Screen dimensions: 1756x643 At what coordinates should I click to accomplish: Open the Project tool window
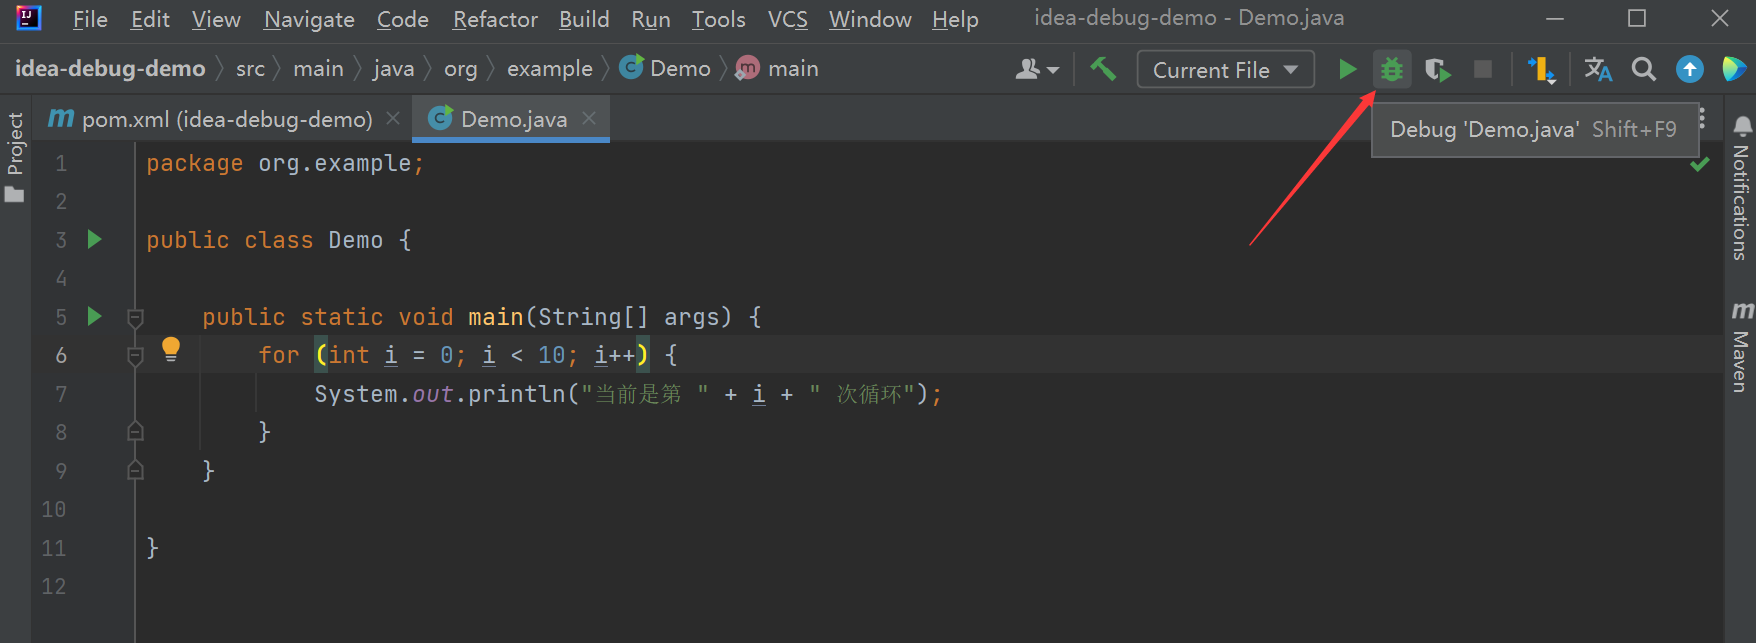click(x=15, y=155)
